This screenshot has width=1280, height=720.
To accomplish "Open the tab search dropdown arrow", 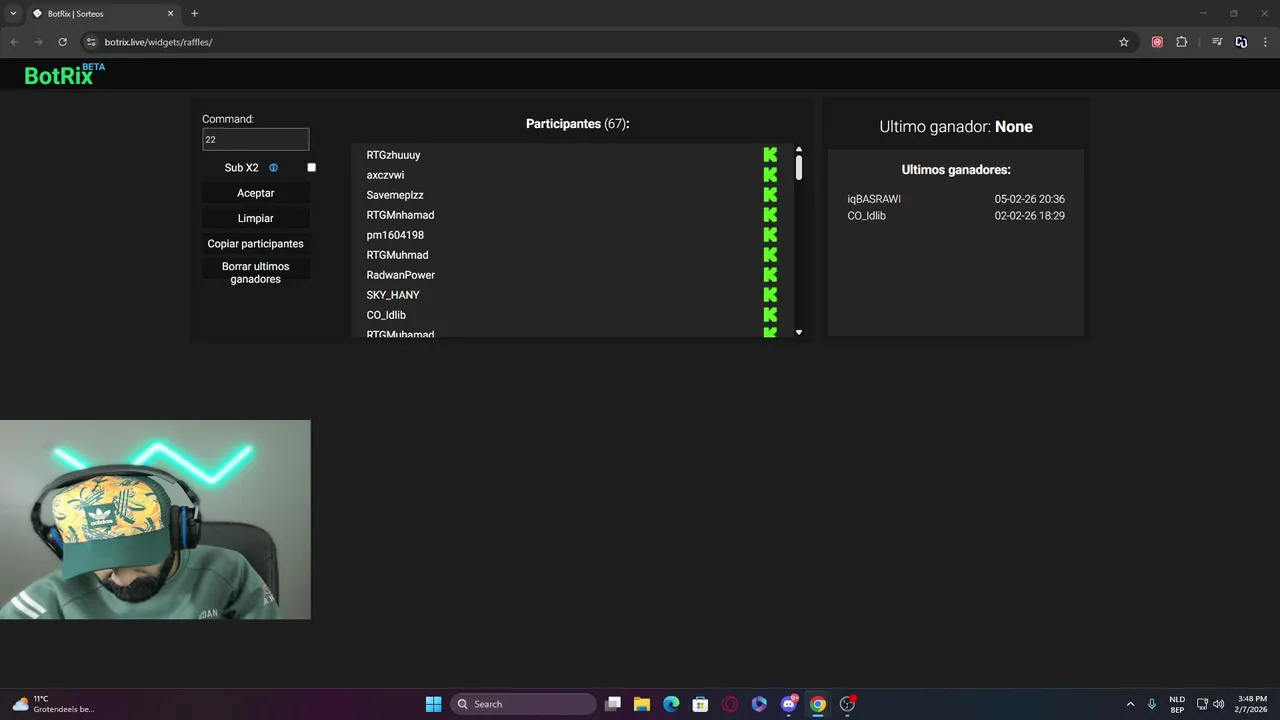I will tap(13, 14).
